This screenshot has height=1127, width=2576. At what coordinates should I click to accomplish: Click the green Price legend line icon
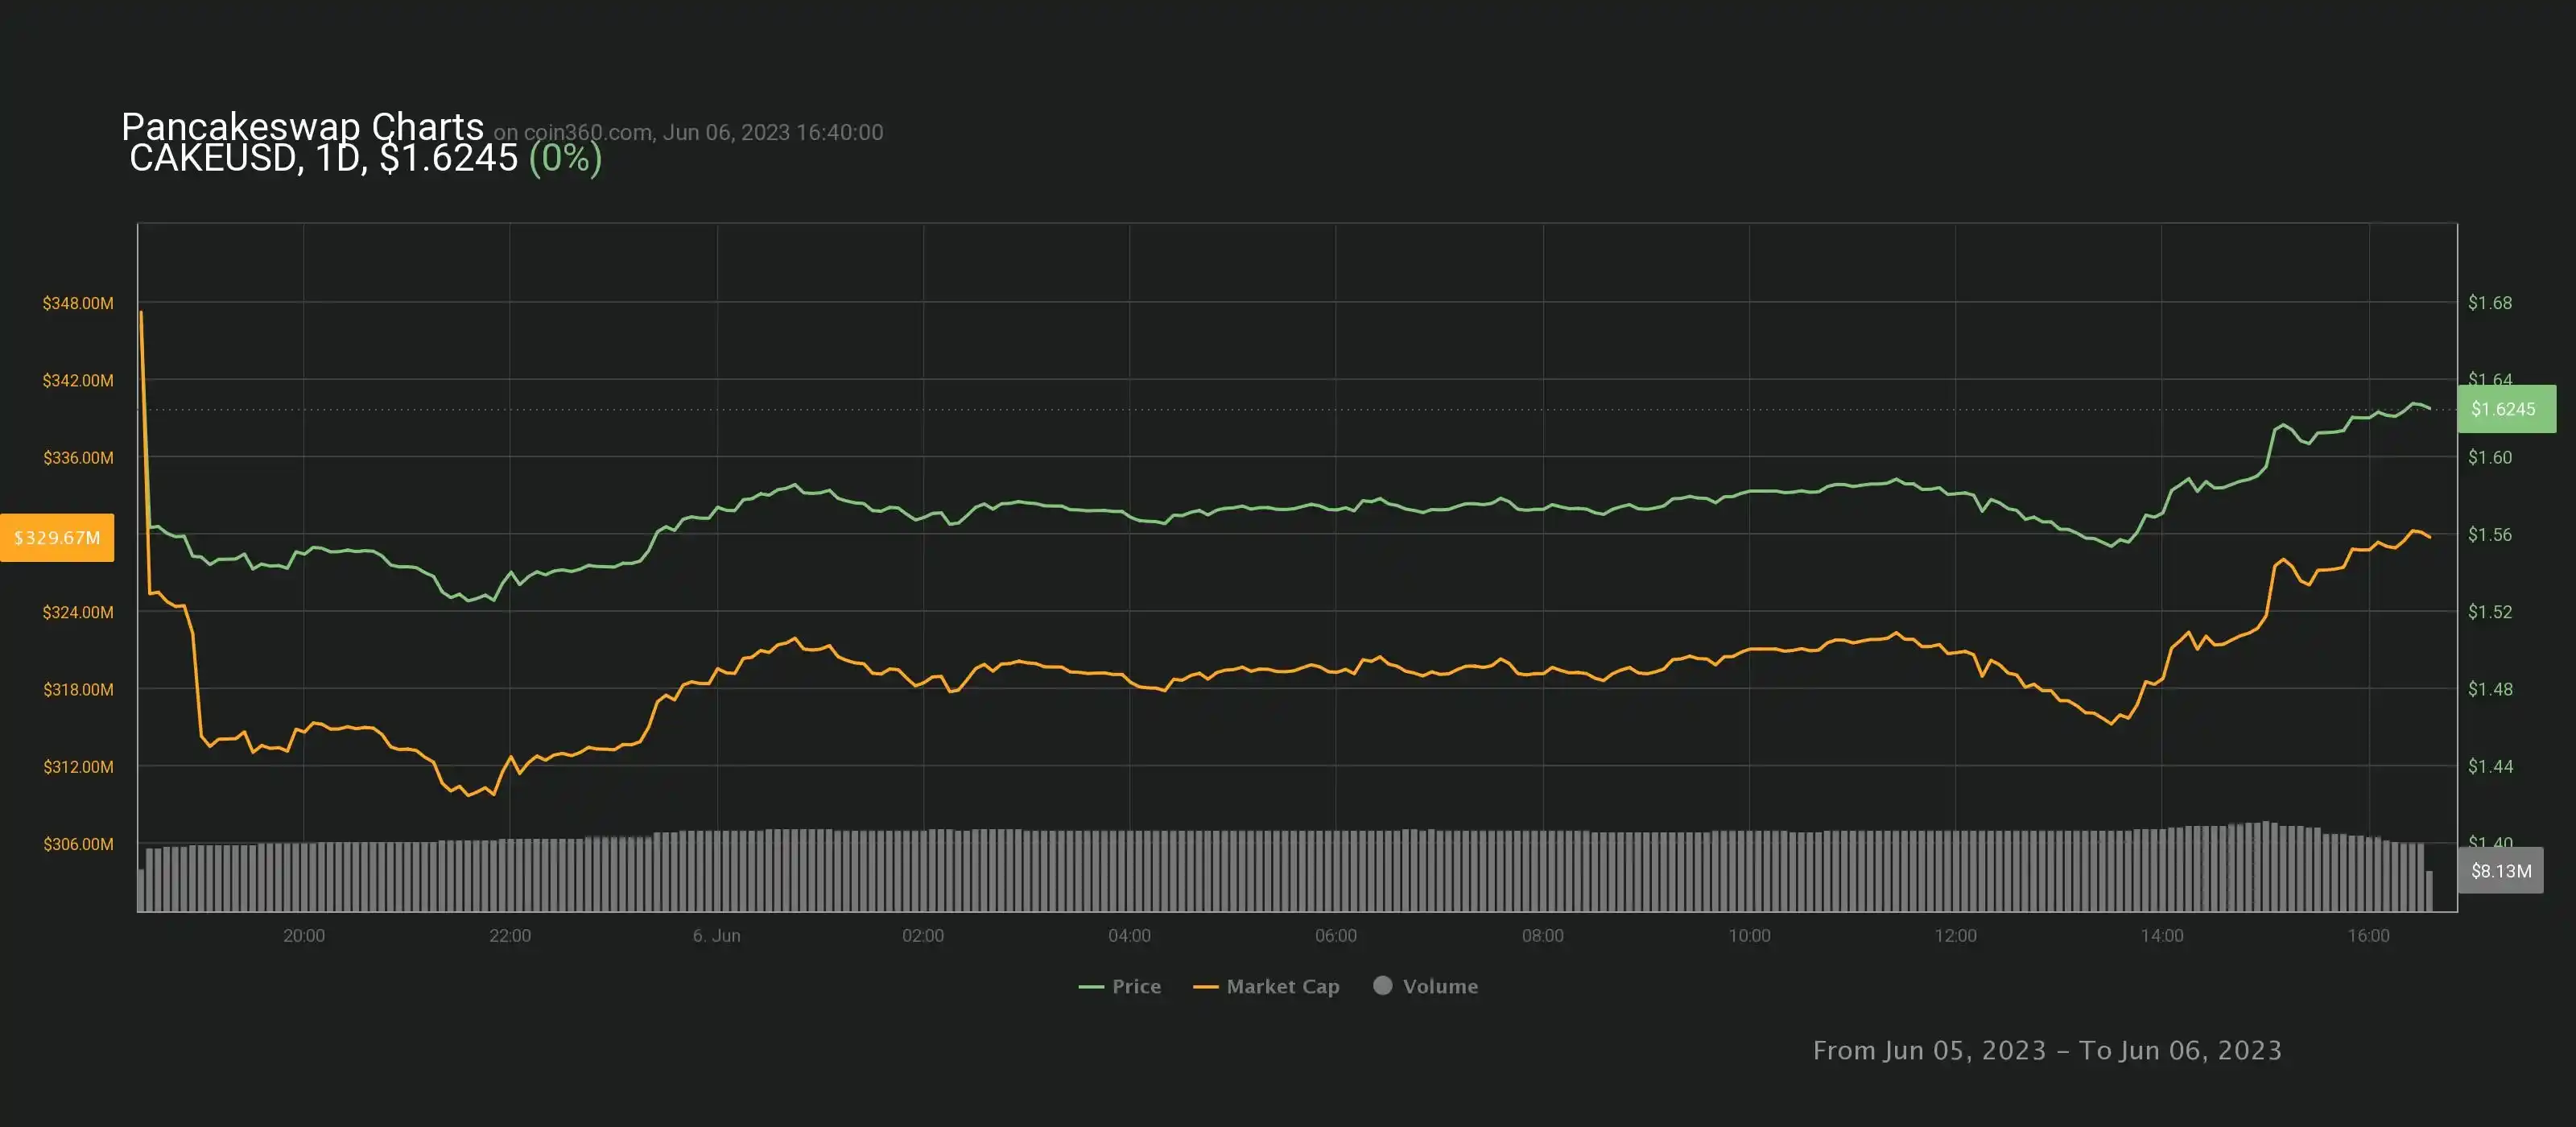[x=1091, y=987]
